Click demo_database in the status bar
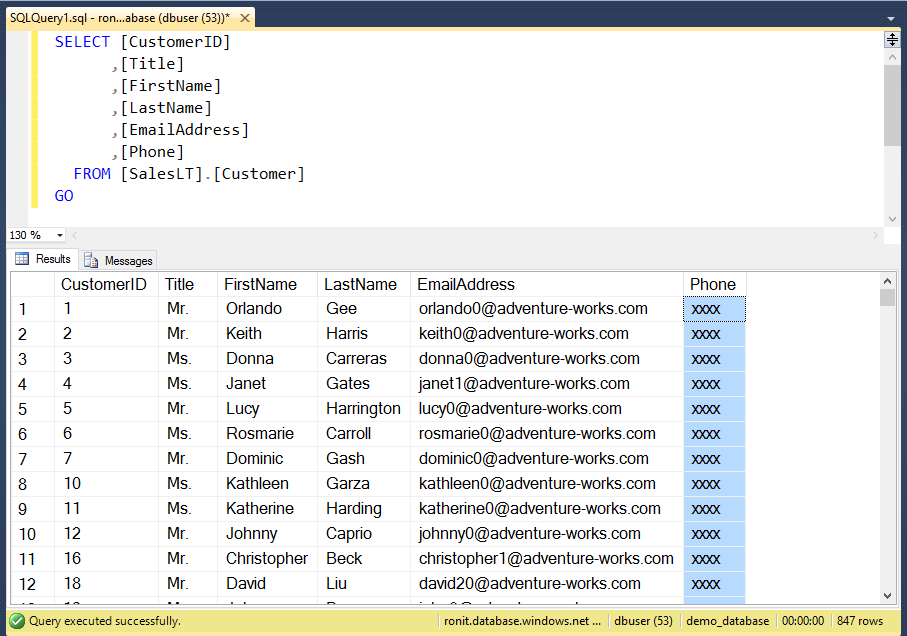907x636 pixels. [x=727, y=621]
